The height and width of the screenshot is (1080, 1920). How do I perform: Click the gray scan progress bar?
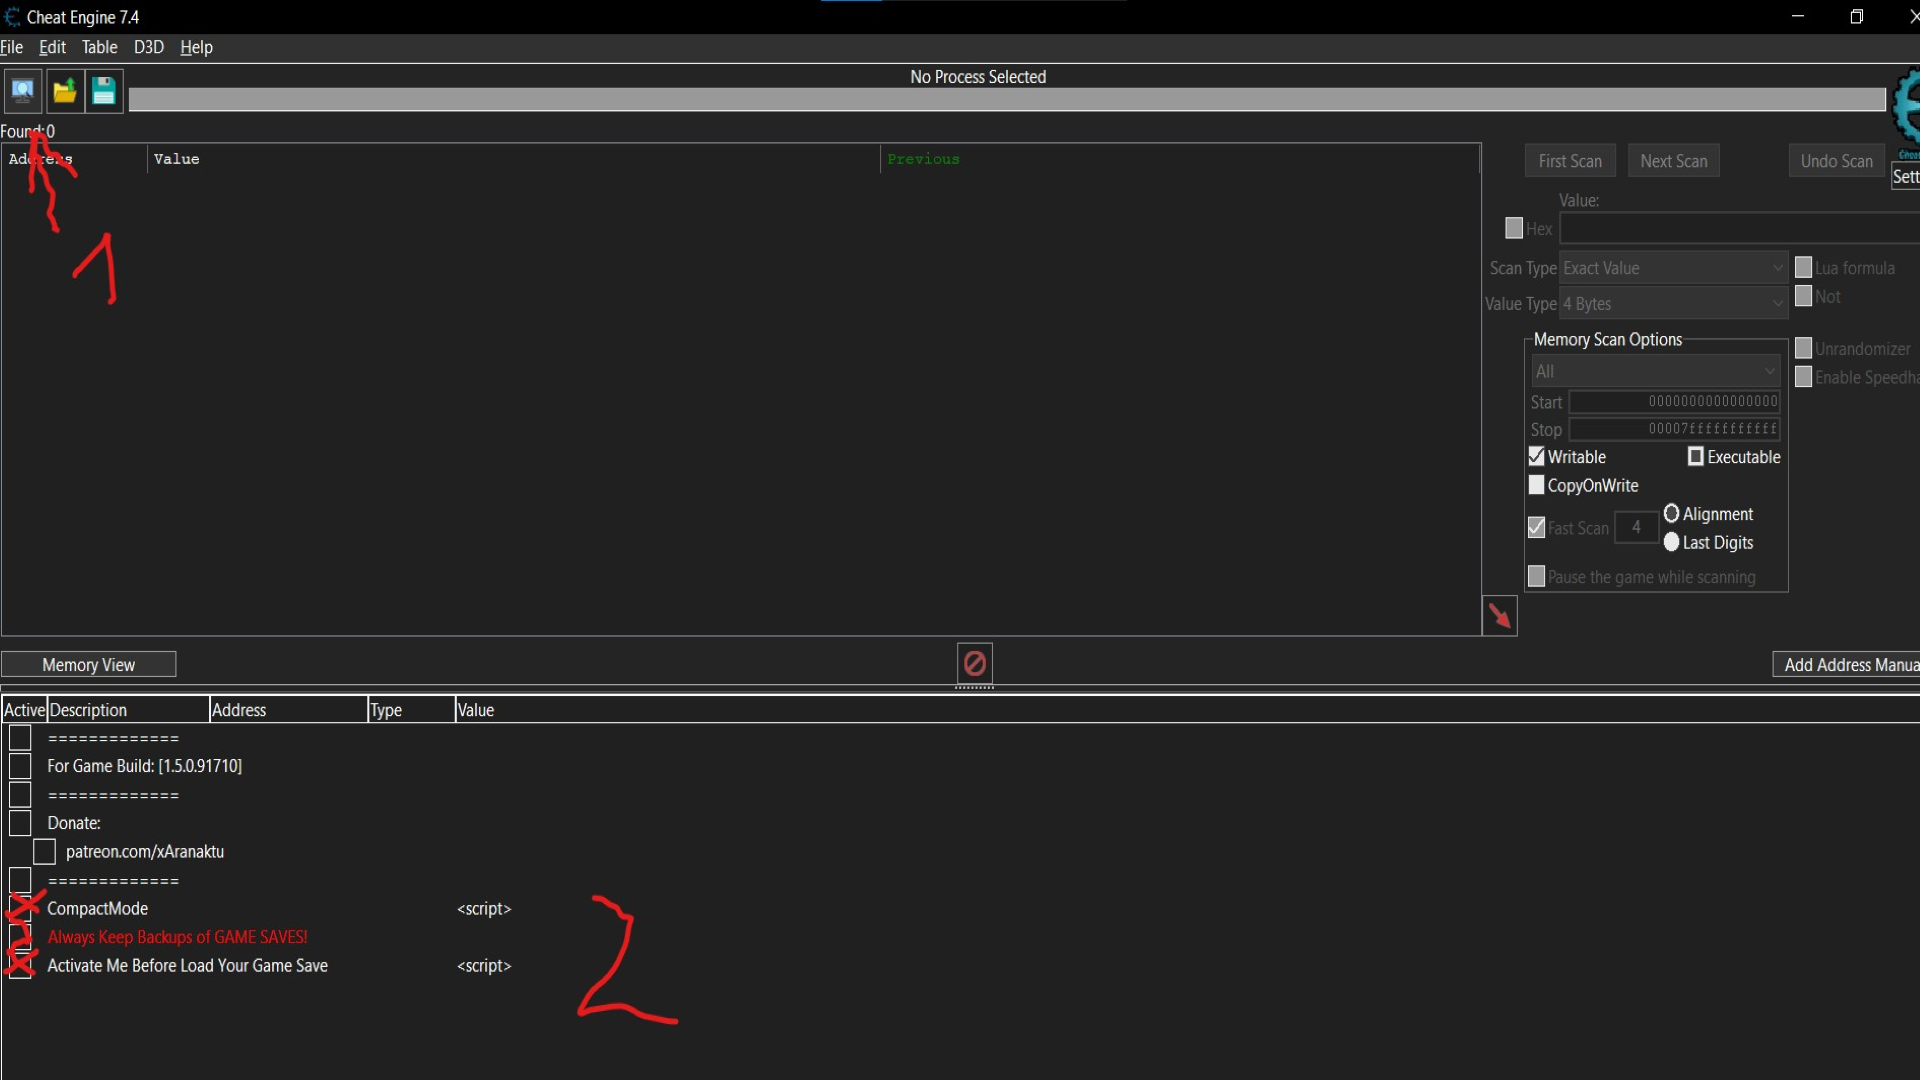pos(1005,99)
